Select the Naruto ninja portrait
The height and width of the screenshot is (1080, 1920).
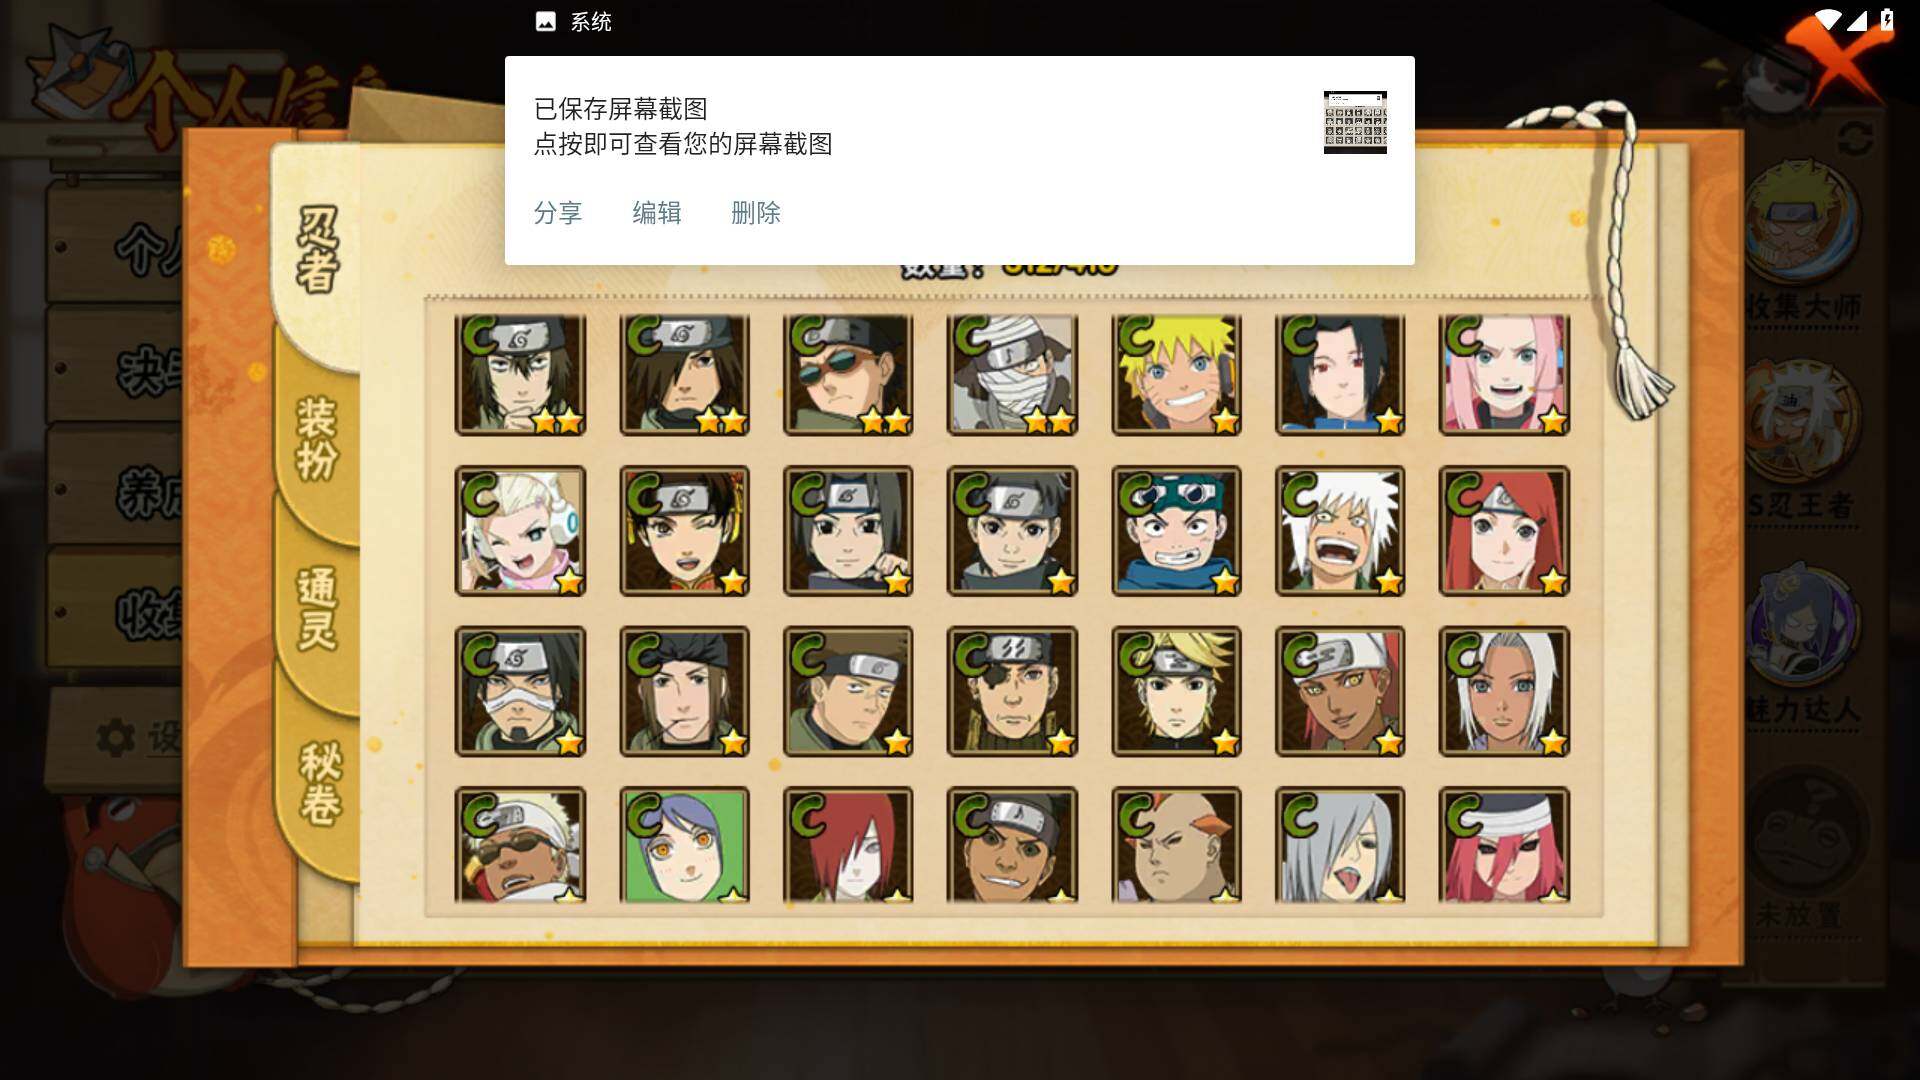[1176, 375]
